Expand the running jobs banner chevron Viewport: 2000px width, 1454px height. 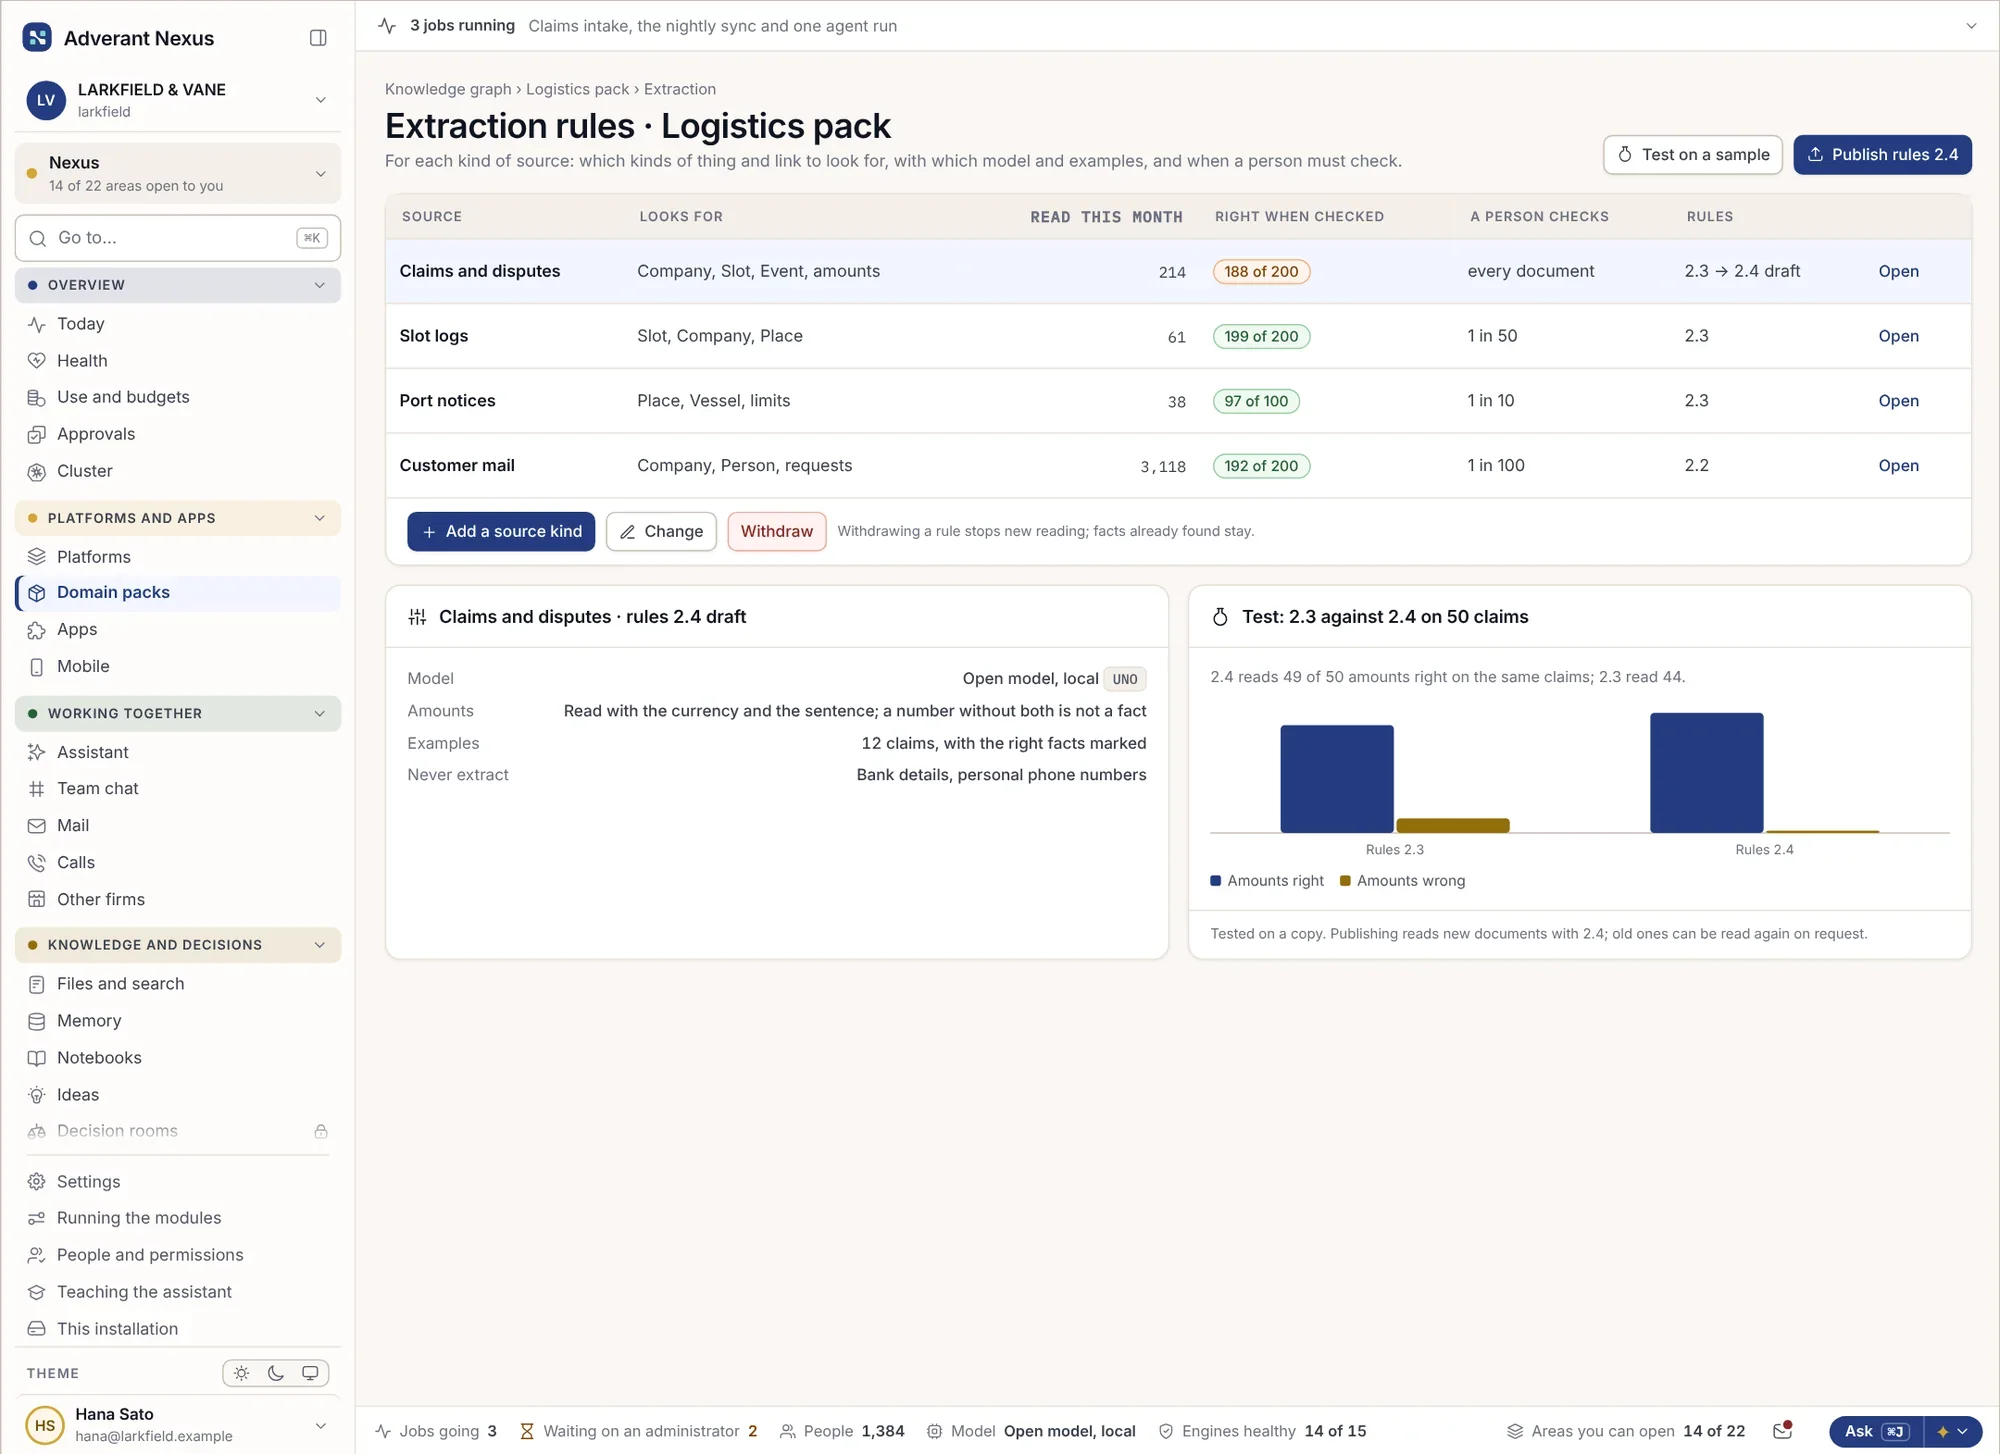pyautogui.click(x=1971, y=26)
